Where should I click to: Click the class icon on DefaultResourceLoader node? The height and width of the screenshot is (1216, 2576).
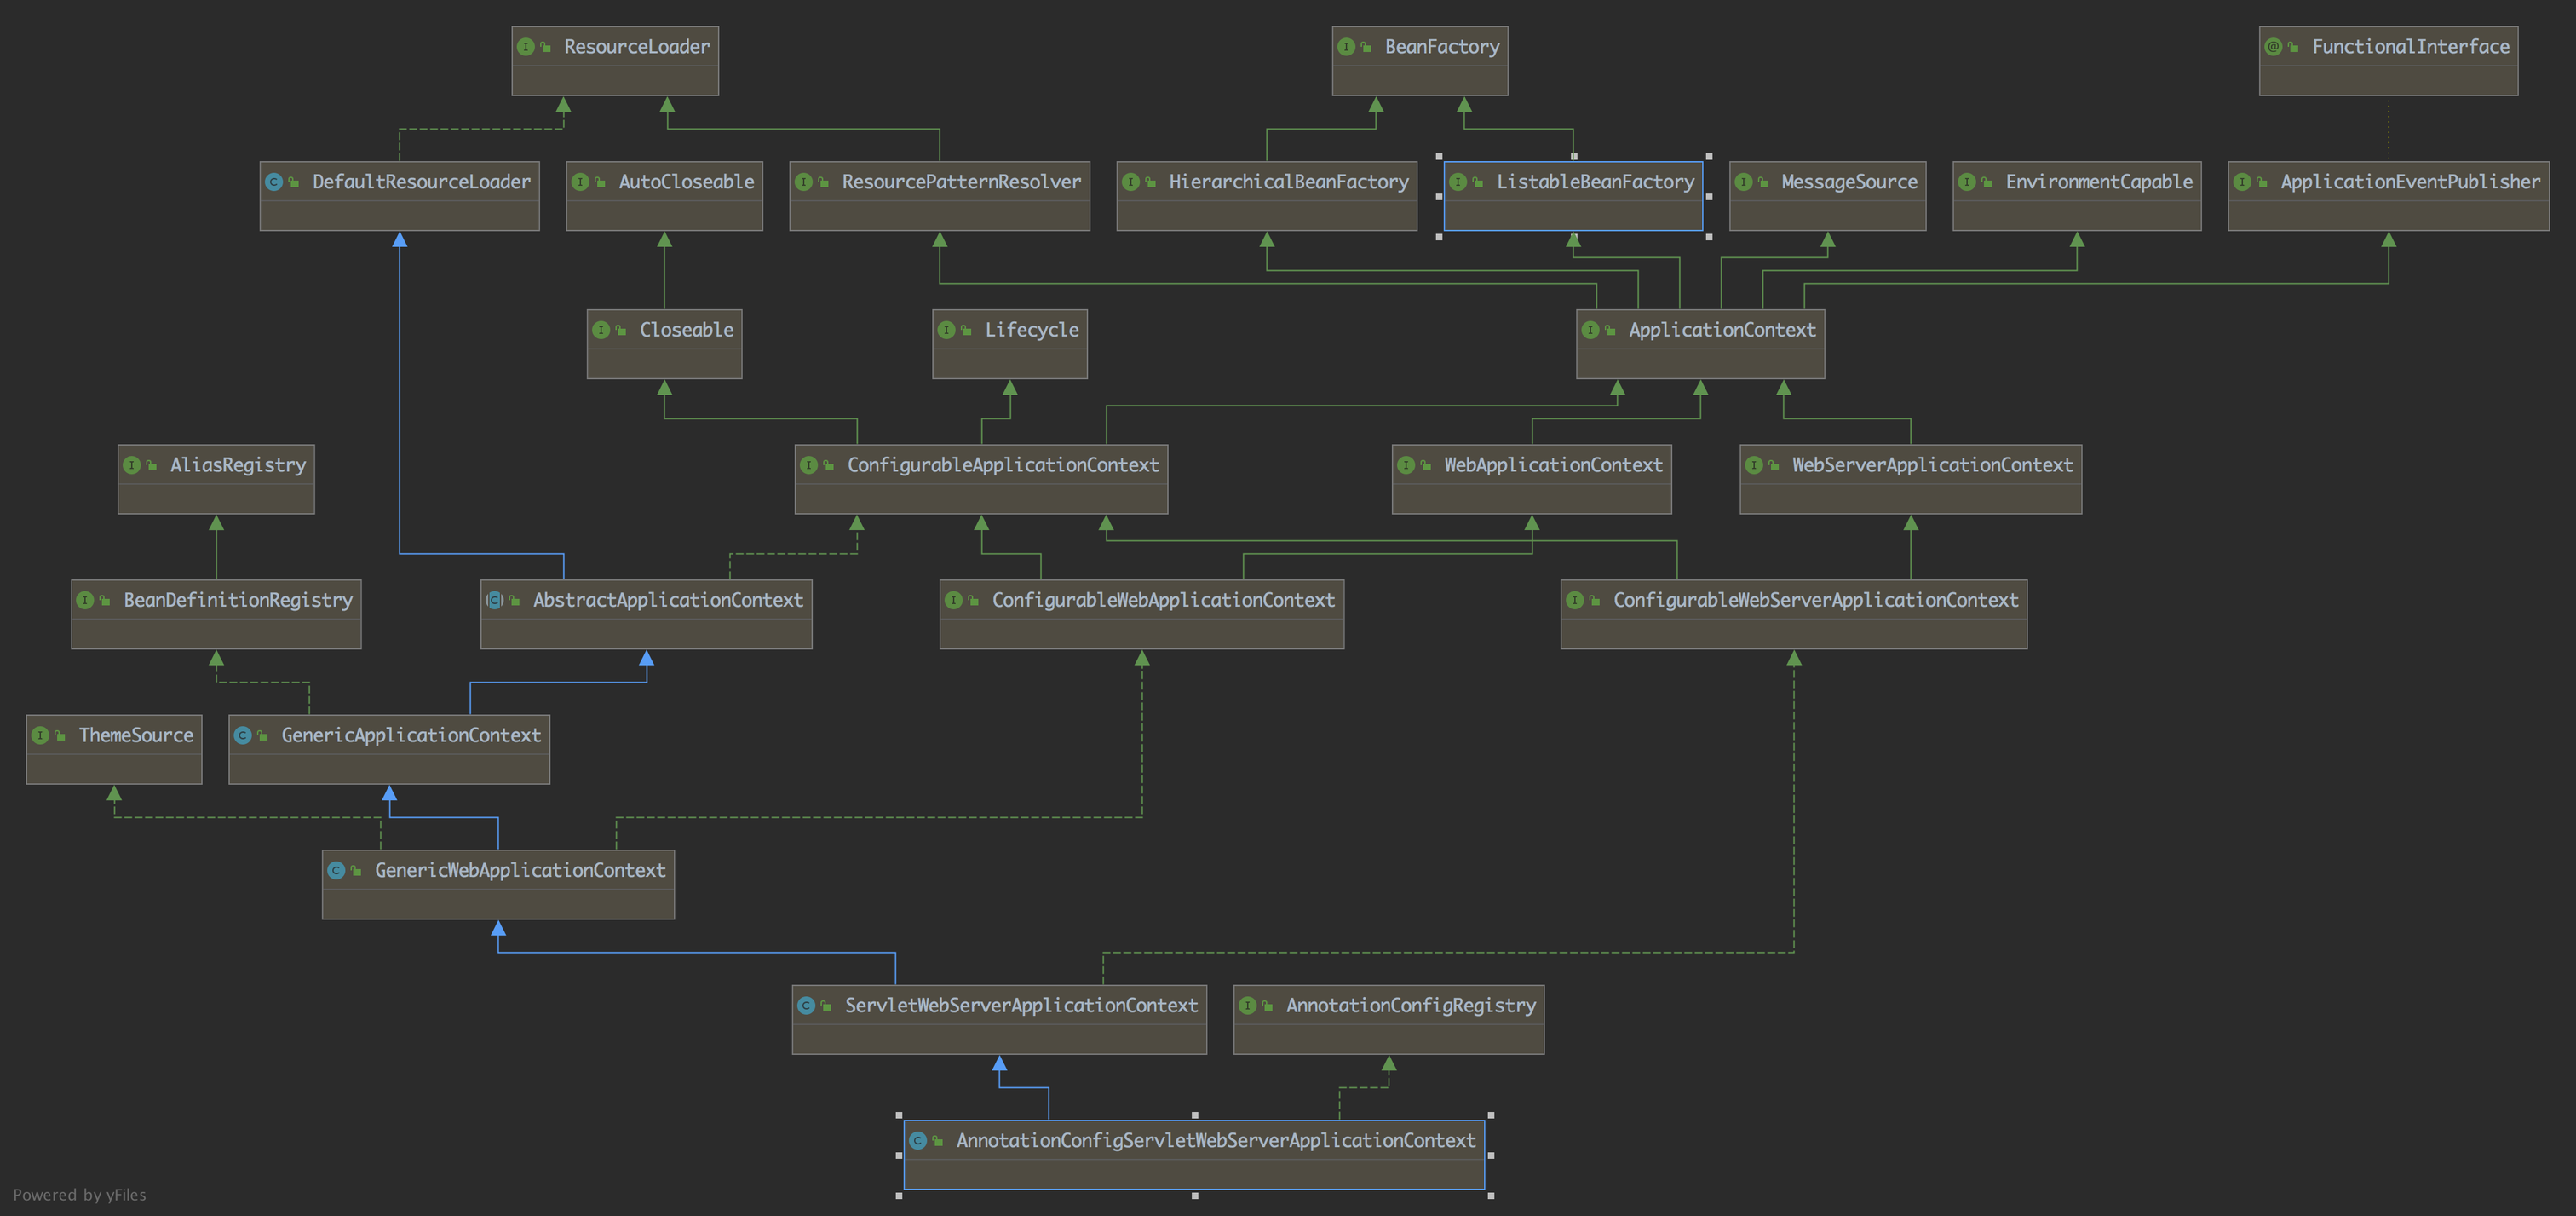pos(273,182)
